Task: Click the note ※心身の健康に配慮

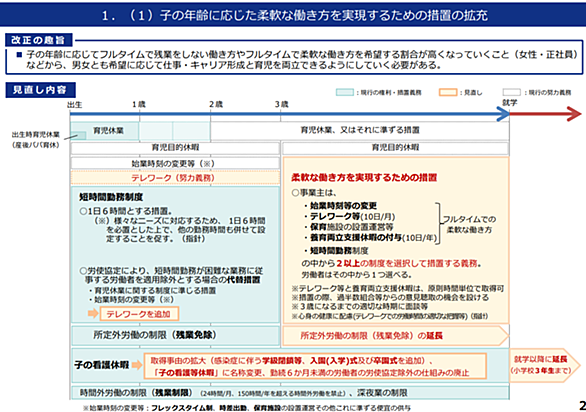Action: (x=389, y=316)
